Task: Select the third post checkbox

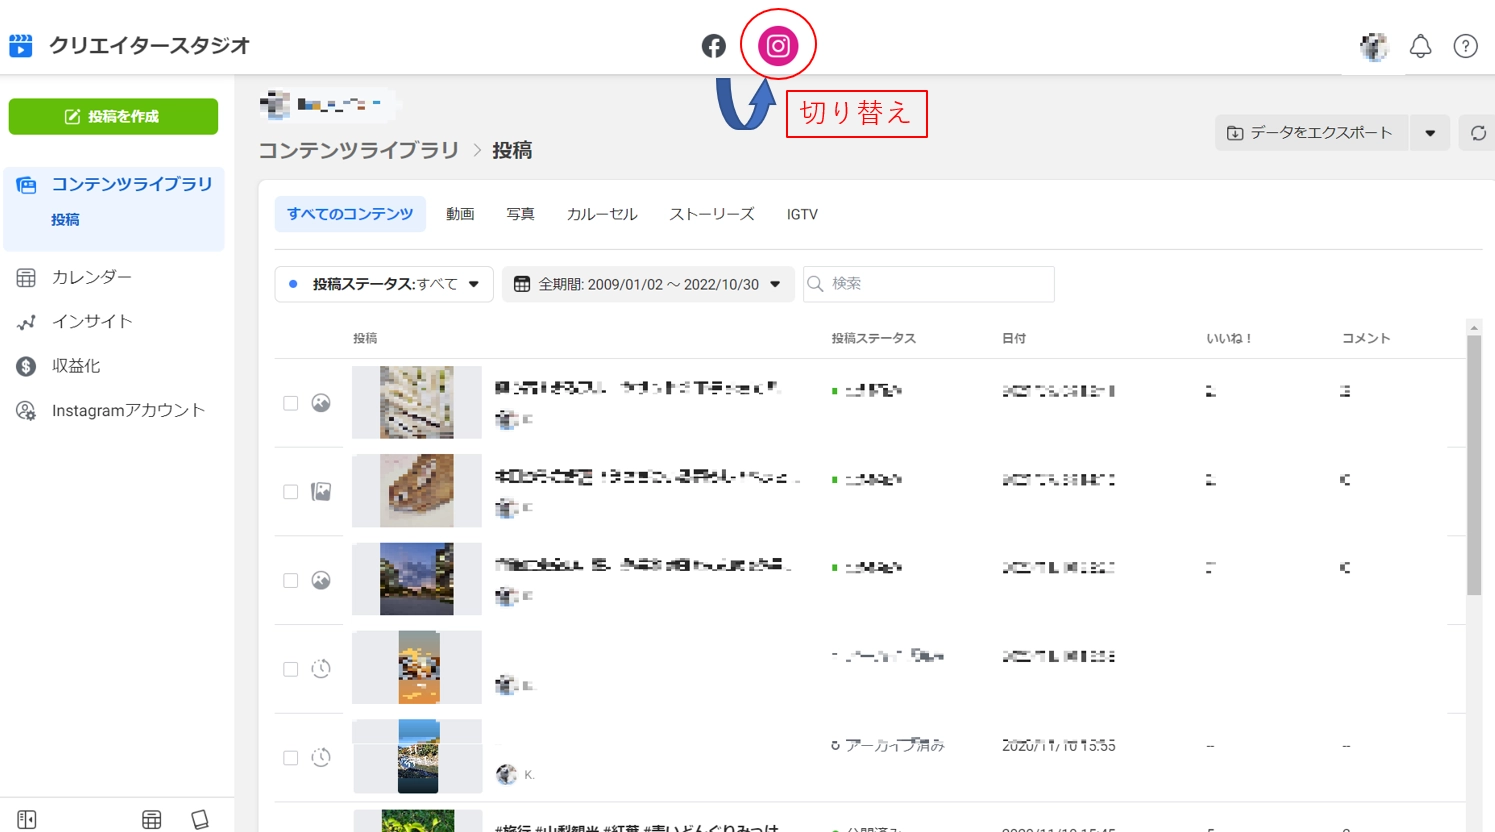Action: (291, 580)
